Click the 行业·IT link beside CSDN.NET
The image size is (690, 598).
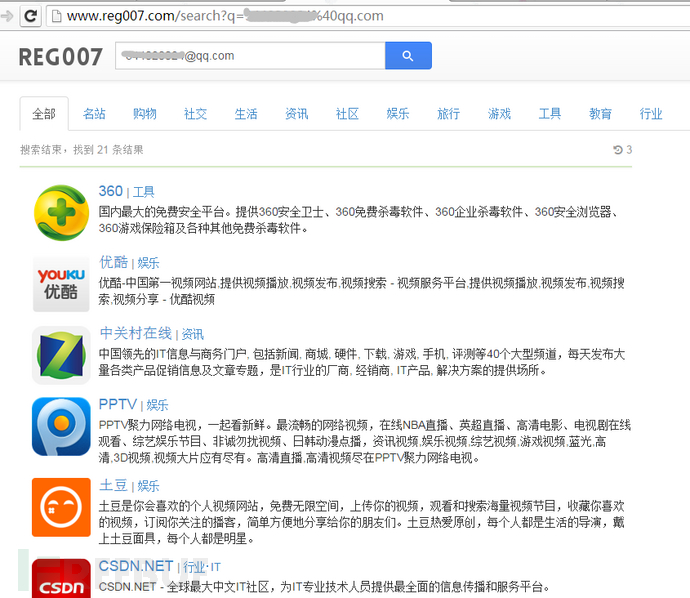(x=202, y=567)
